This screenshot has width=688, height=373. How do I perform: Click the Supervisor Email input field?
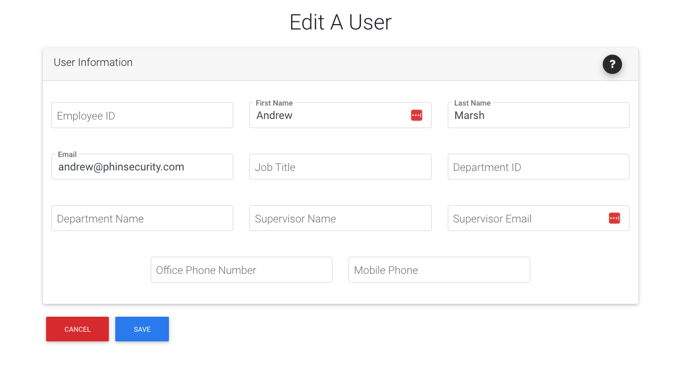(538, 218)
